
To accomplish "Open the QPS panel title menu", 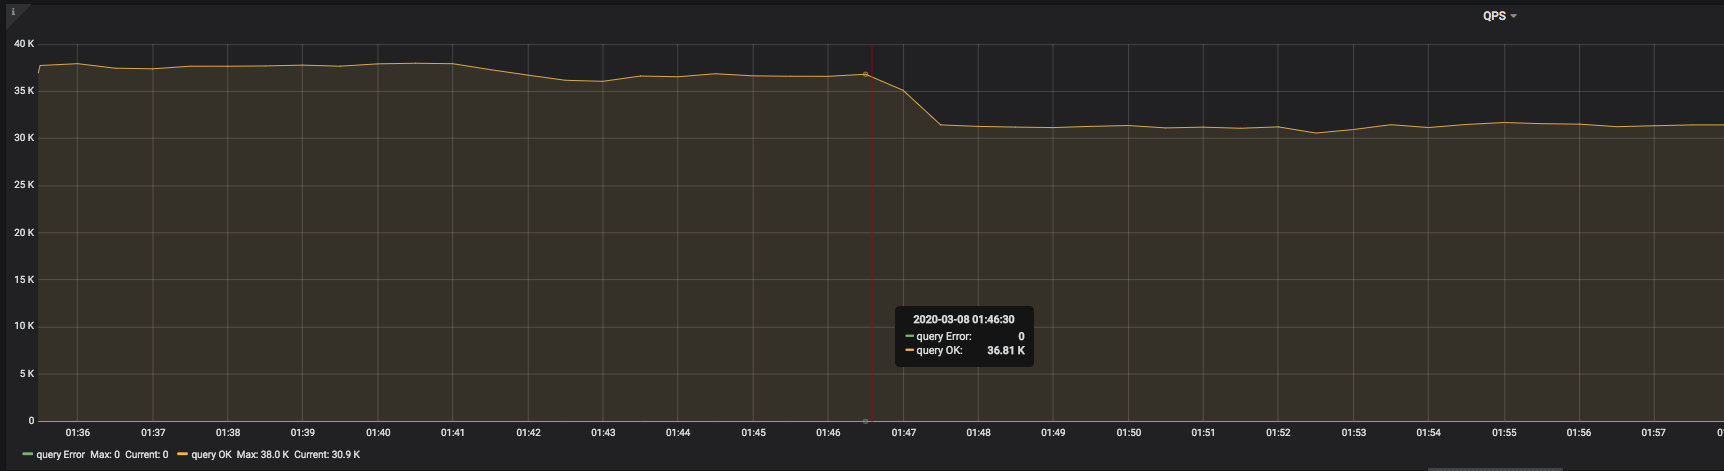I will point(1494,16).
